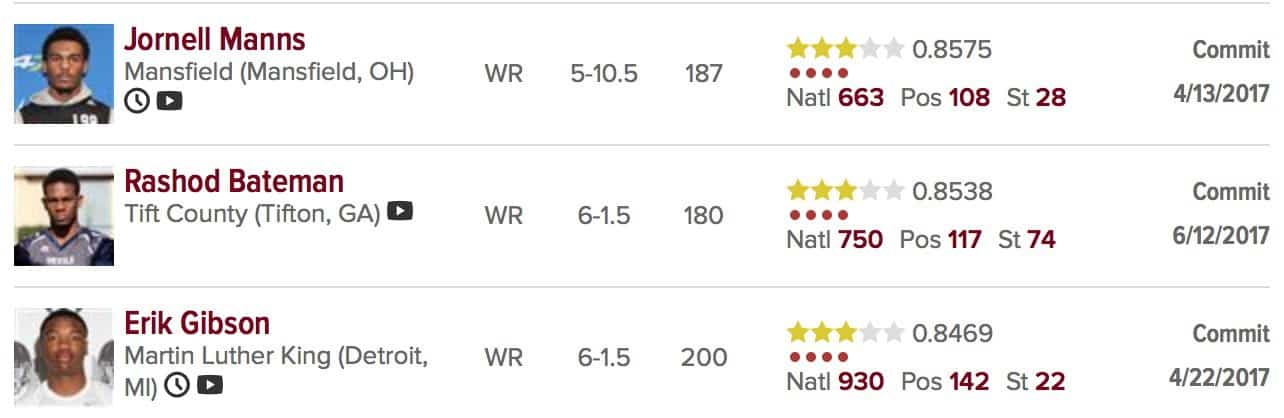Click Commit status for Jornell Manns
The image size is (1284, 418).
tap(1230, 49)
